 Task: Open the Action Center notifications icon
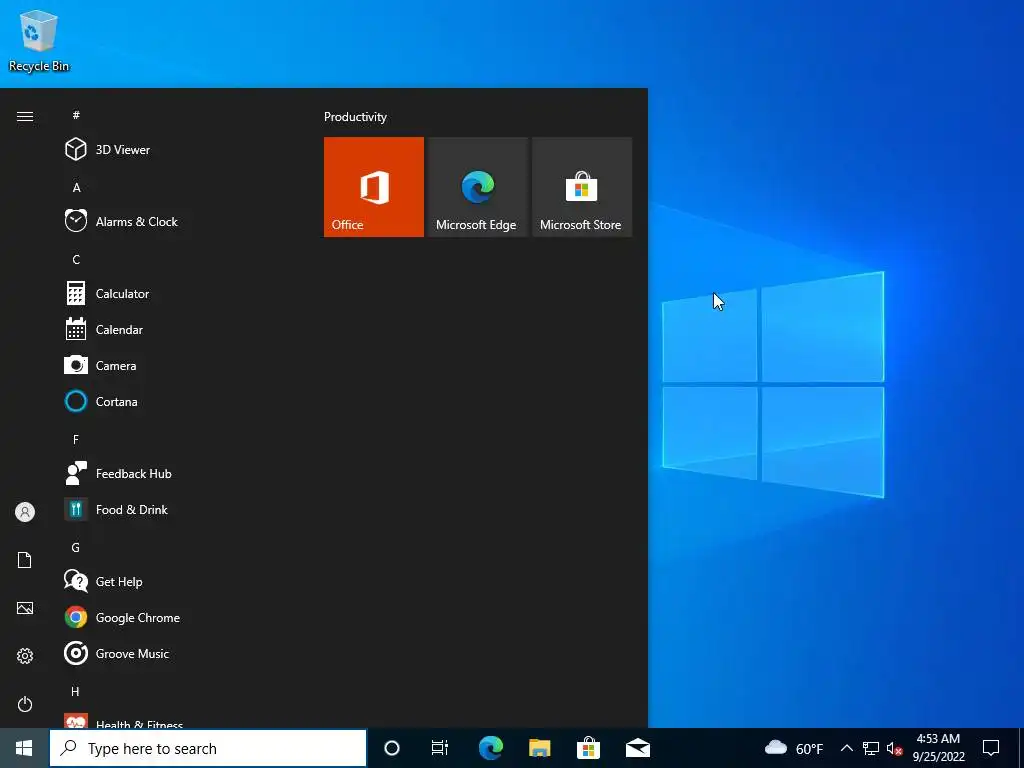[991, 748]
